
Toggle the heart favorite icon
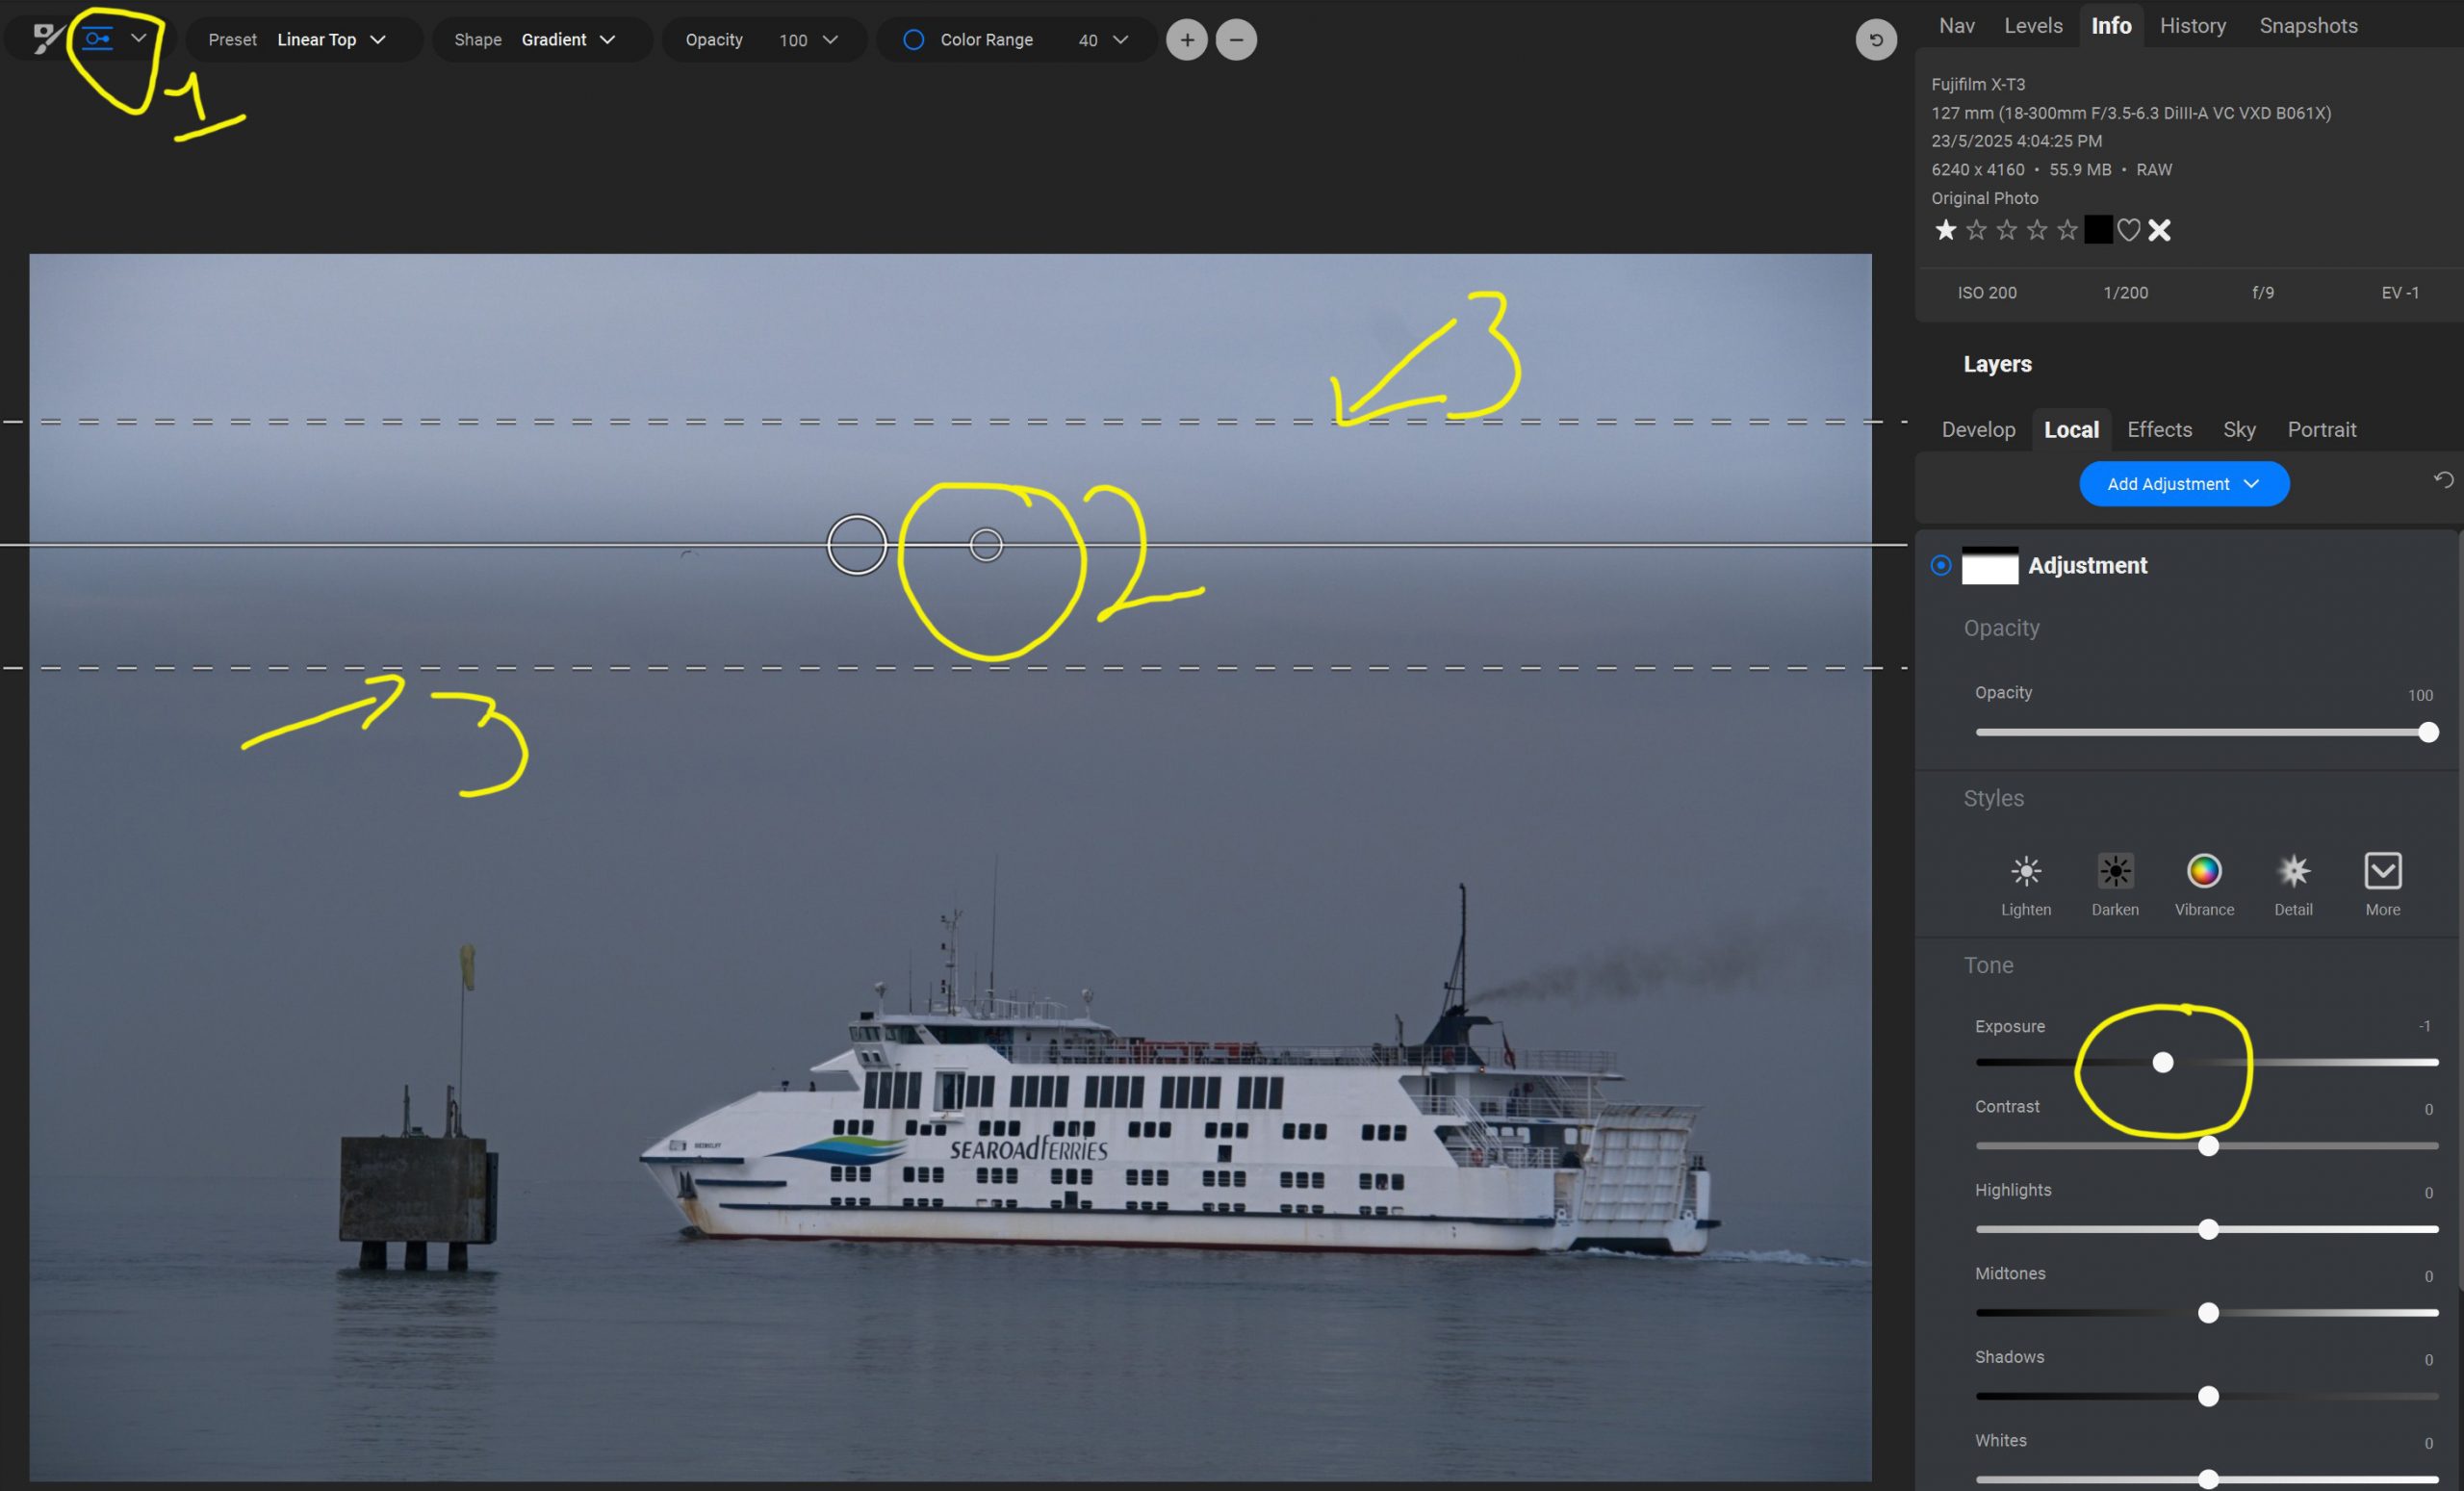click(x=2128, y=231)
